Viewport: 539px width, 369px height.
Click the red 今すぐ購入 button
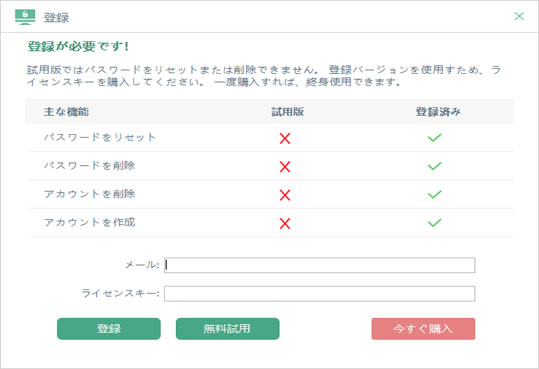423,329
